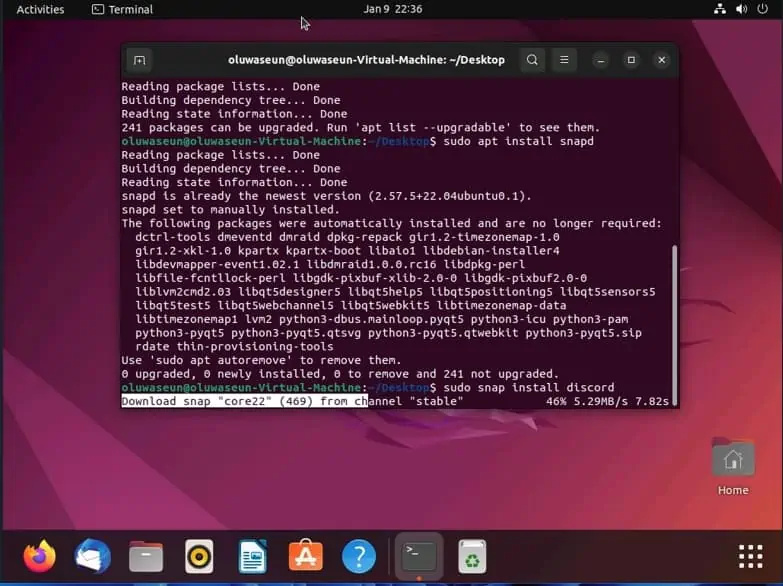Viewport: 783px width, 586px height.
Task: Open the terminal hamburger menu
Action: [x=564, y=60]
